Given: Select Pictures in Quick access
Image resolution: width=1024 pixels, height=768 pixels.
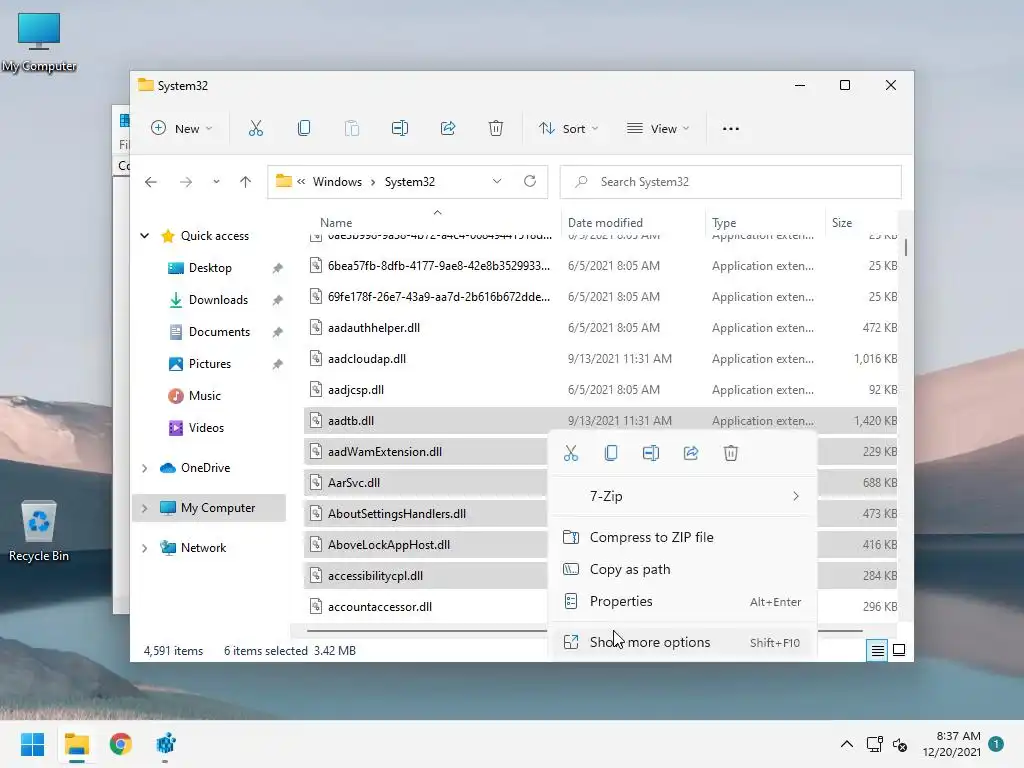Looking at the screenshot, I should [x=210, y=364].
